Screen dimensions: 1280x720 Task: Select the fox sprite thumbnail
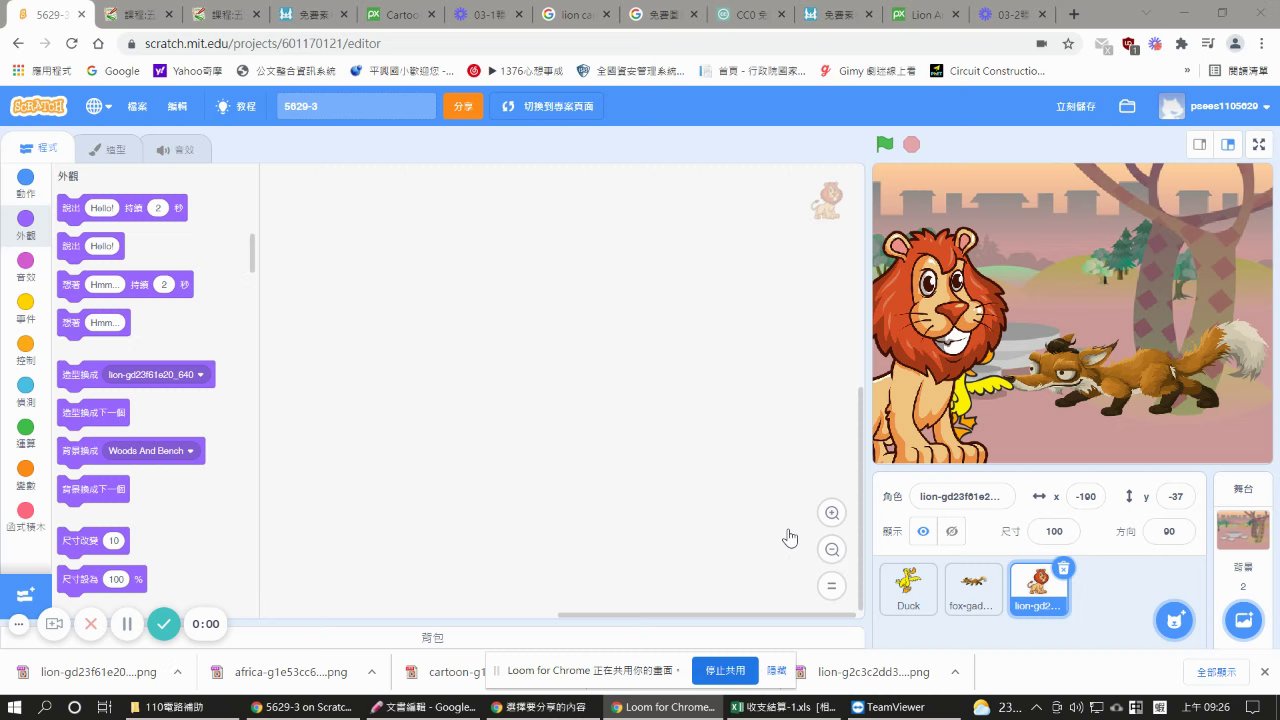[x=973, y=588]
